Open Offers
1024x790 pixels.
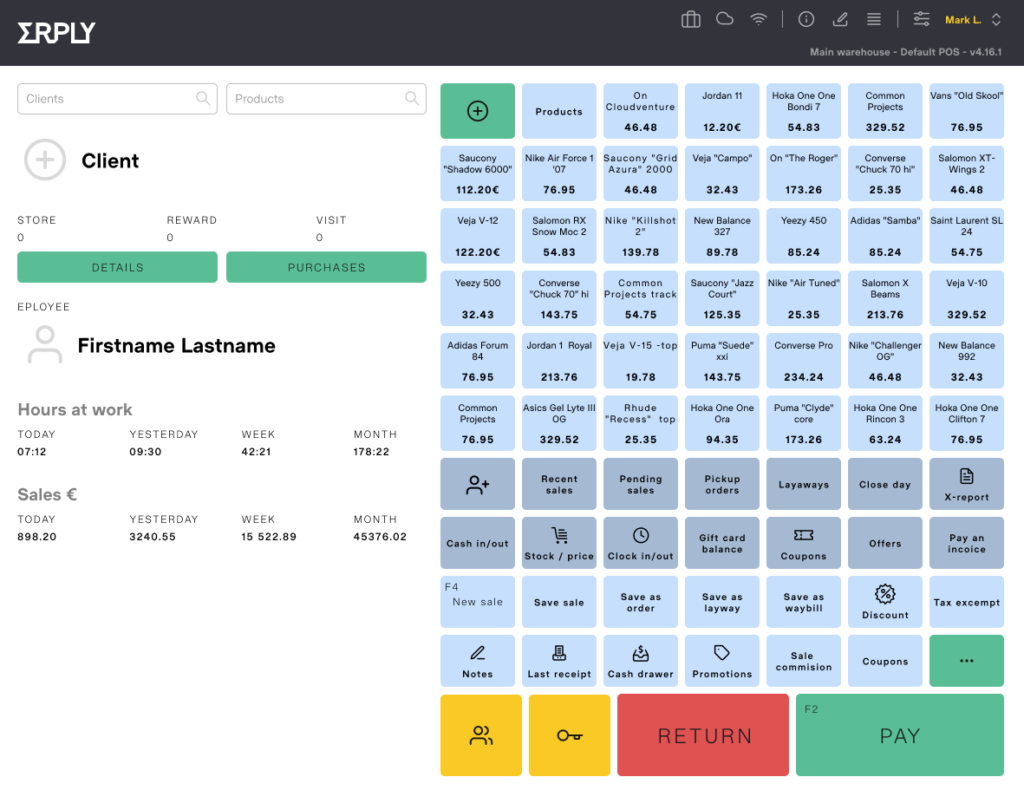(x=885, y=543)
